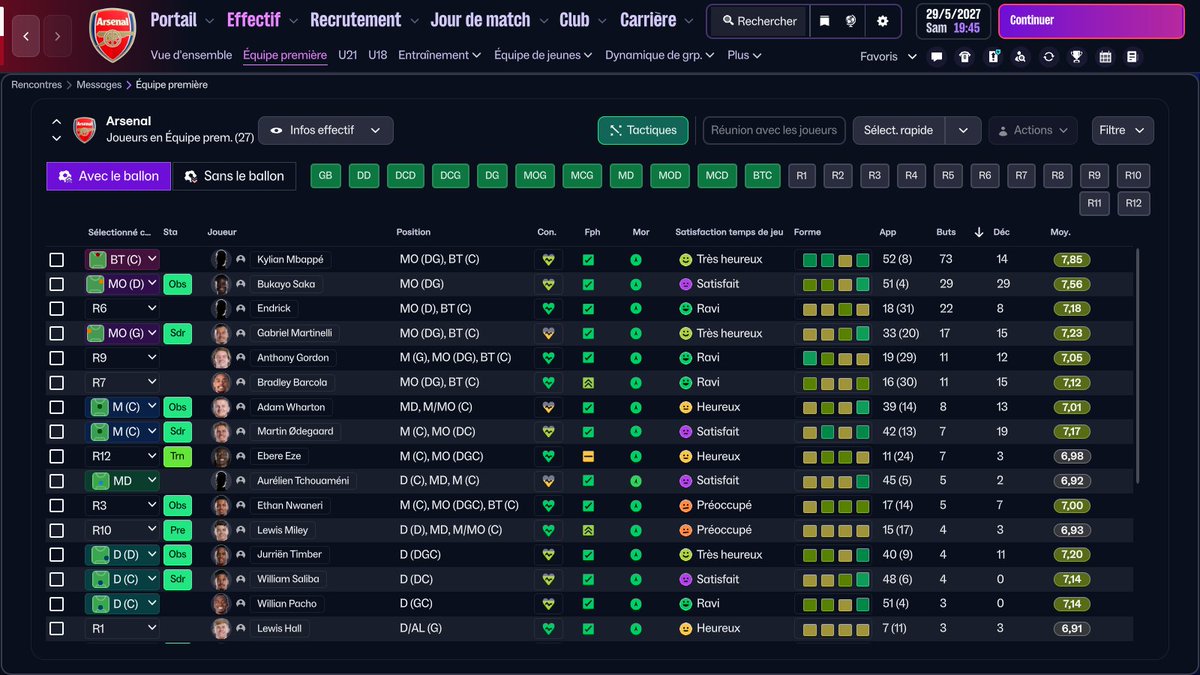Click the team switch chevrons beside Arsenal
The width and height of the screenshot is (1200, 675).
click(57, 130)
